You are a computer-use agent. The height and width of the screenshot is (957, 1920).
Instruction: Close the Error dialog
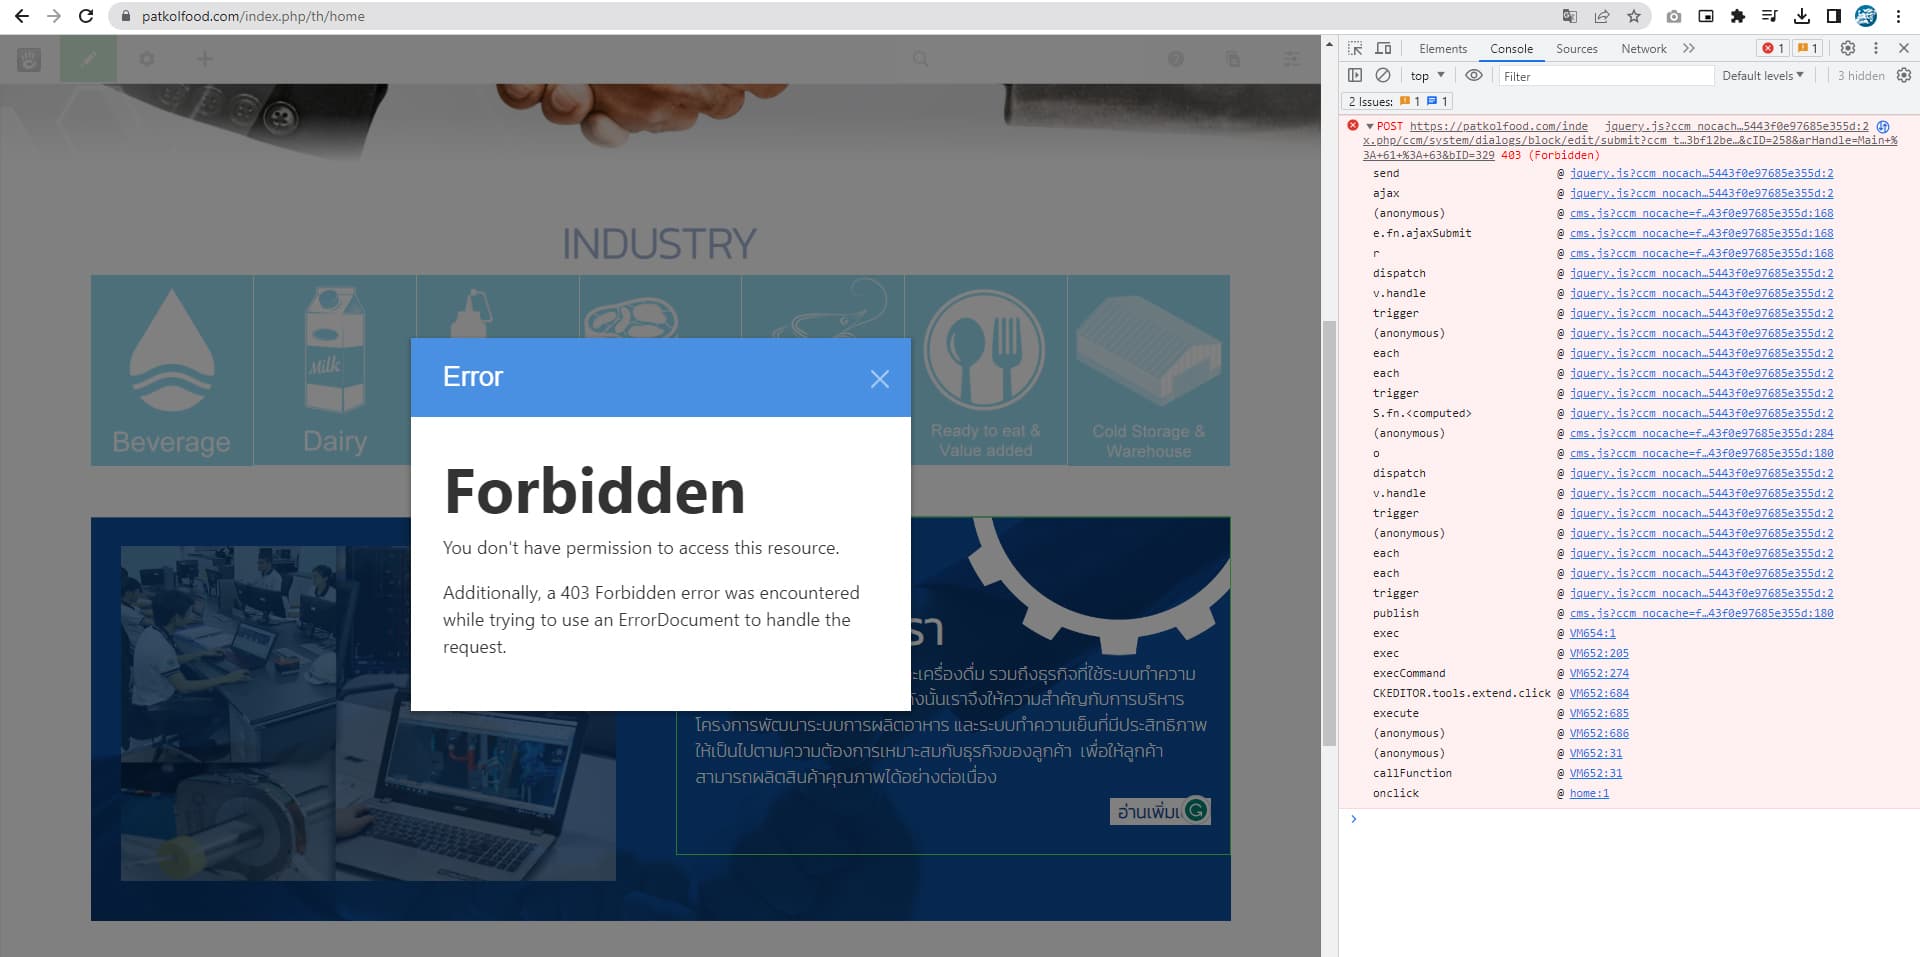click(x=879, y=379)
